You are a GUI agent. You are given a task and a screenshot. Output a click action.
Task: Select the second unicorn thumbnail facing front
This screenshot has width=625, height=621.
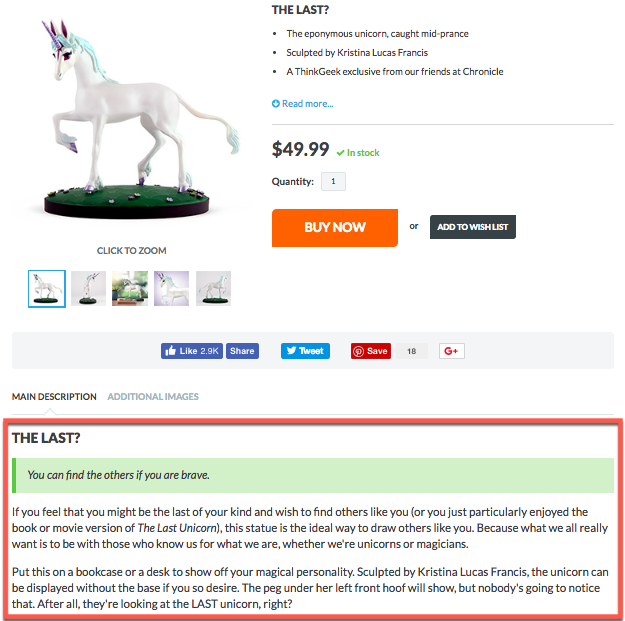pyautogui.click(x=88, y=289)
